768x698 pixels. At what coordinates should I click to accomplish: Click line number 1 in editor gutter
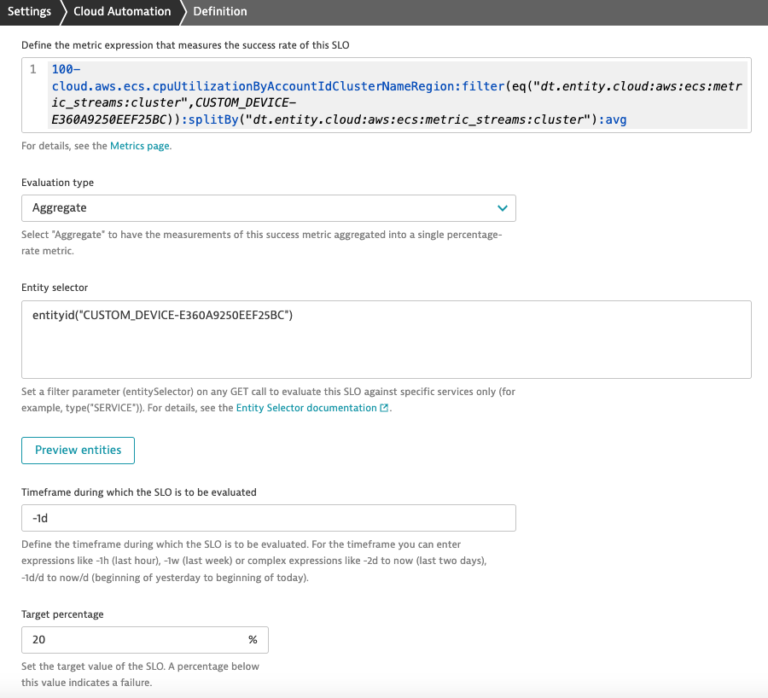pyautogui.click(x=33, y=69)
